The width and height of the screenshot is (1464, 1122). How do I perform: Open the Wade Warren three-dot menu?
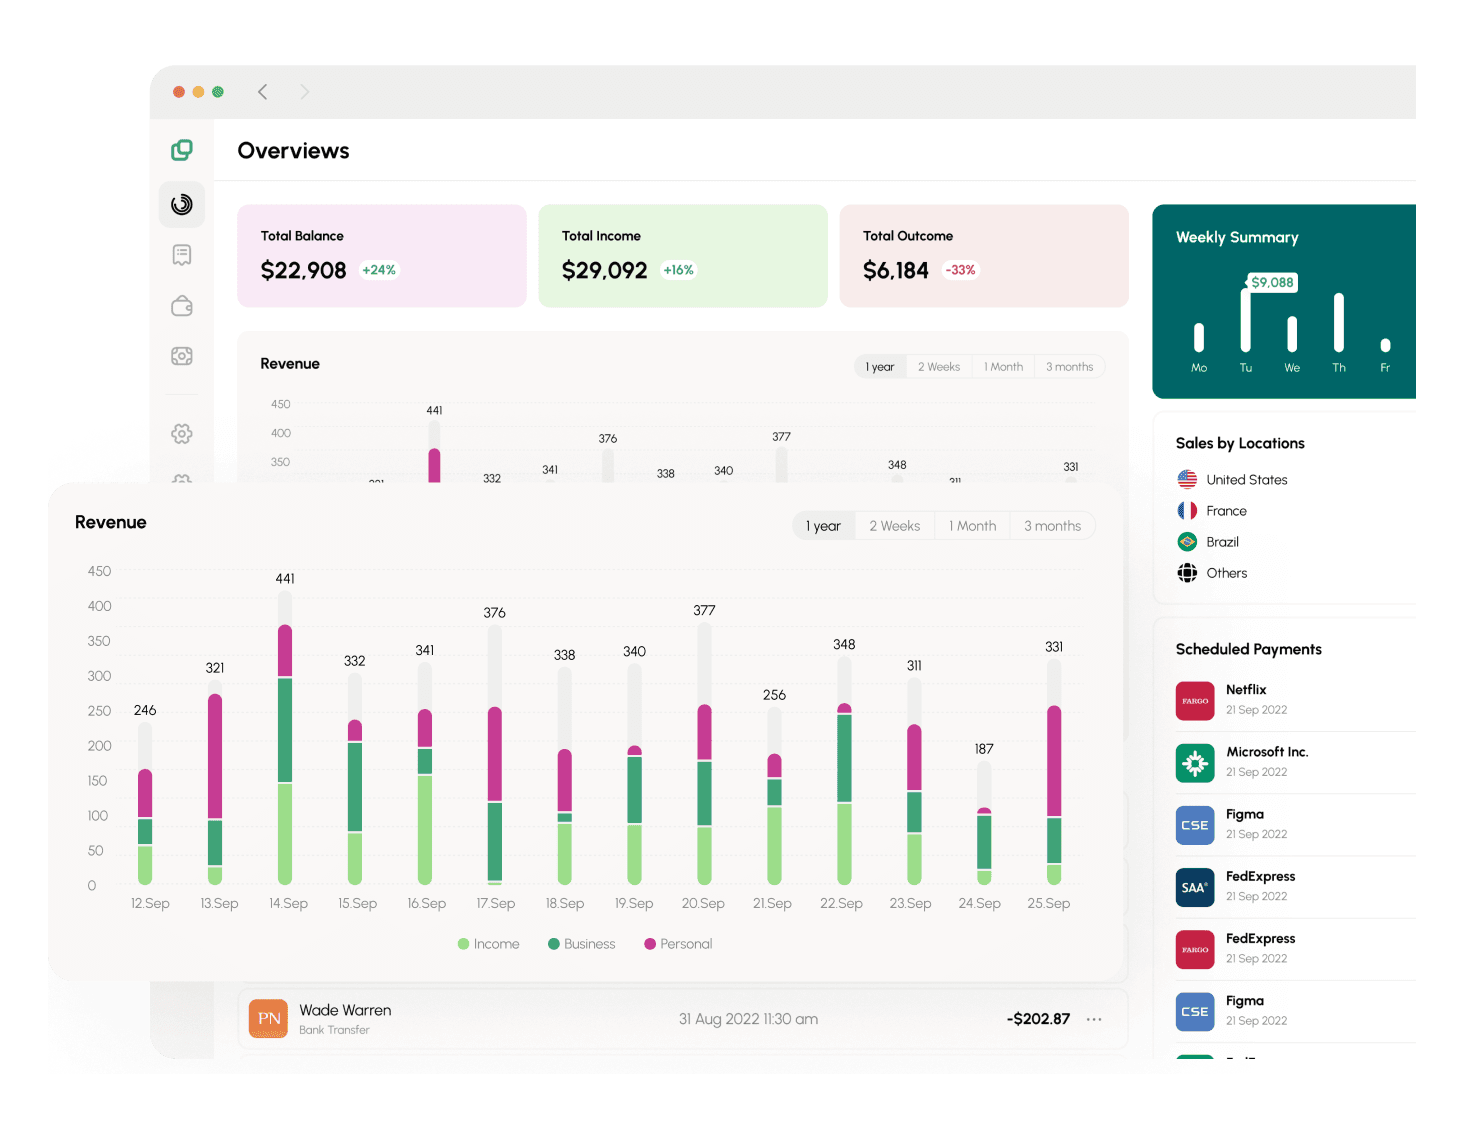(x=1094, y=1019)
